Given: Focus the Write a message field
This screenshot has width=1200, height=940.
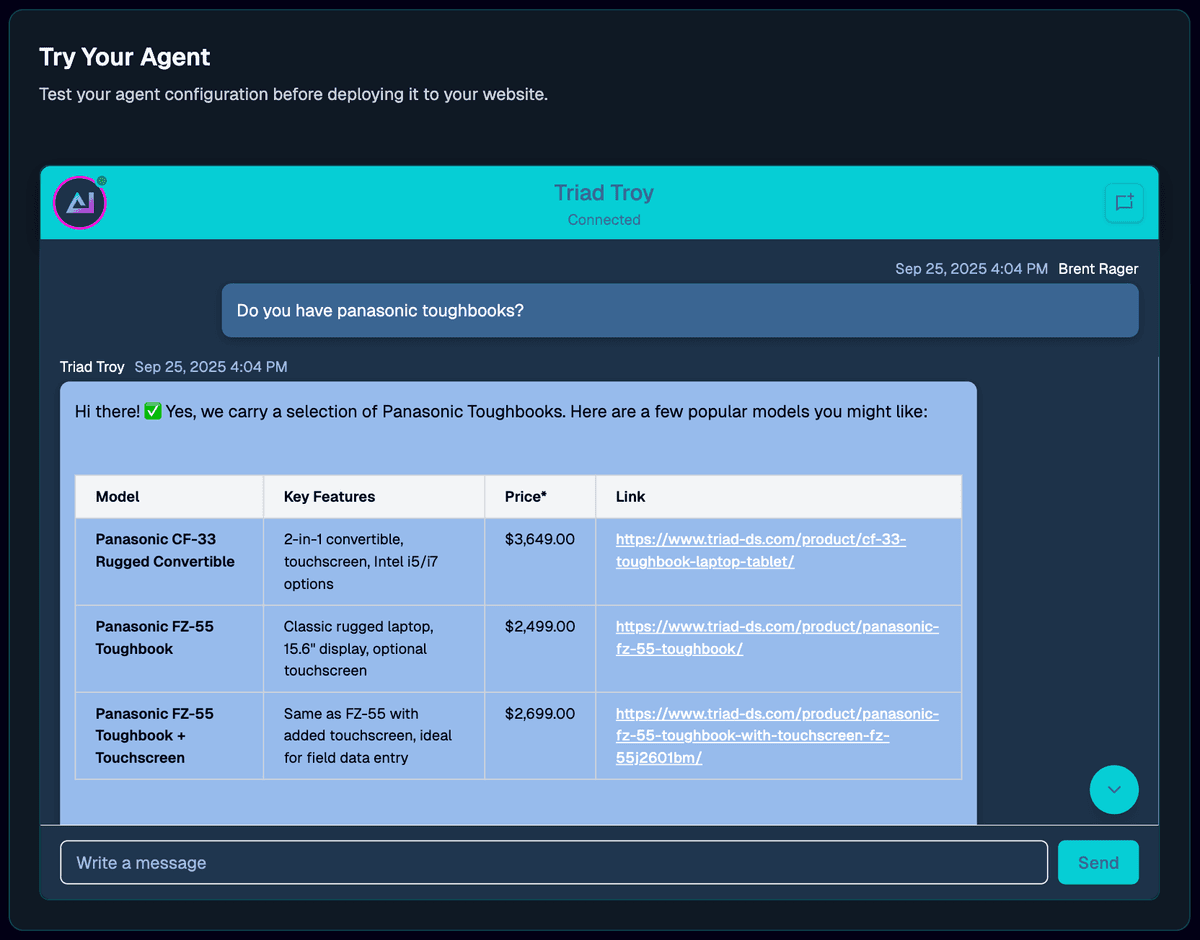Looking at the screenshot, I should [554, 862].
